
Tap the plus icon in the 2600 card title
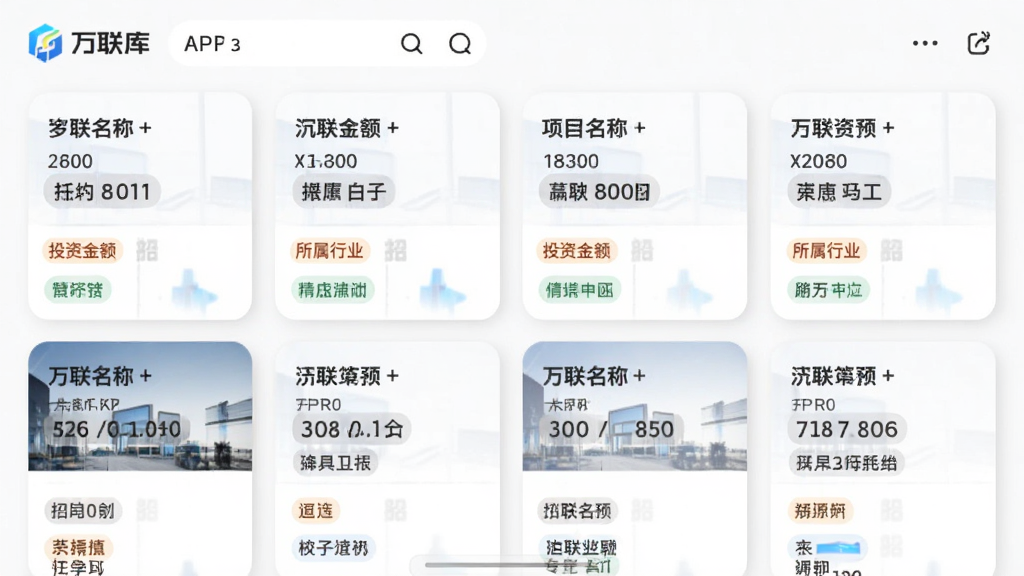[146, 127]
